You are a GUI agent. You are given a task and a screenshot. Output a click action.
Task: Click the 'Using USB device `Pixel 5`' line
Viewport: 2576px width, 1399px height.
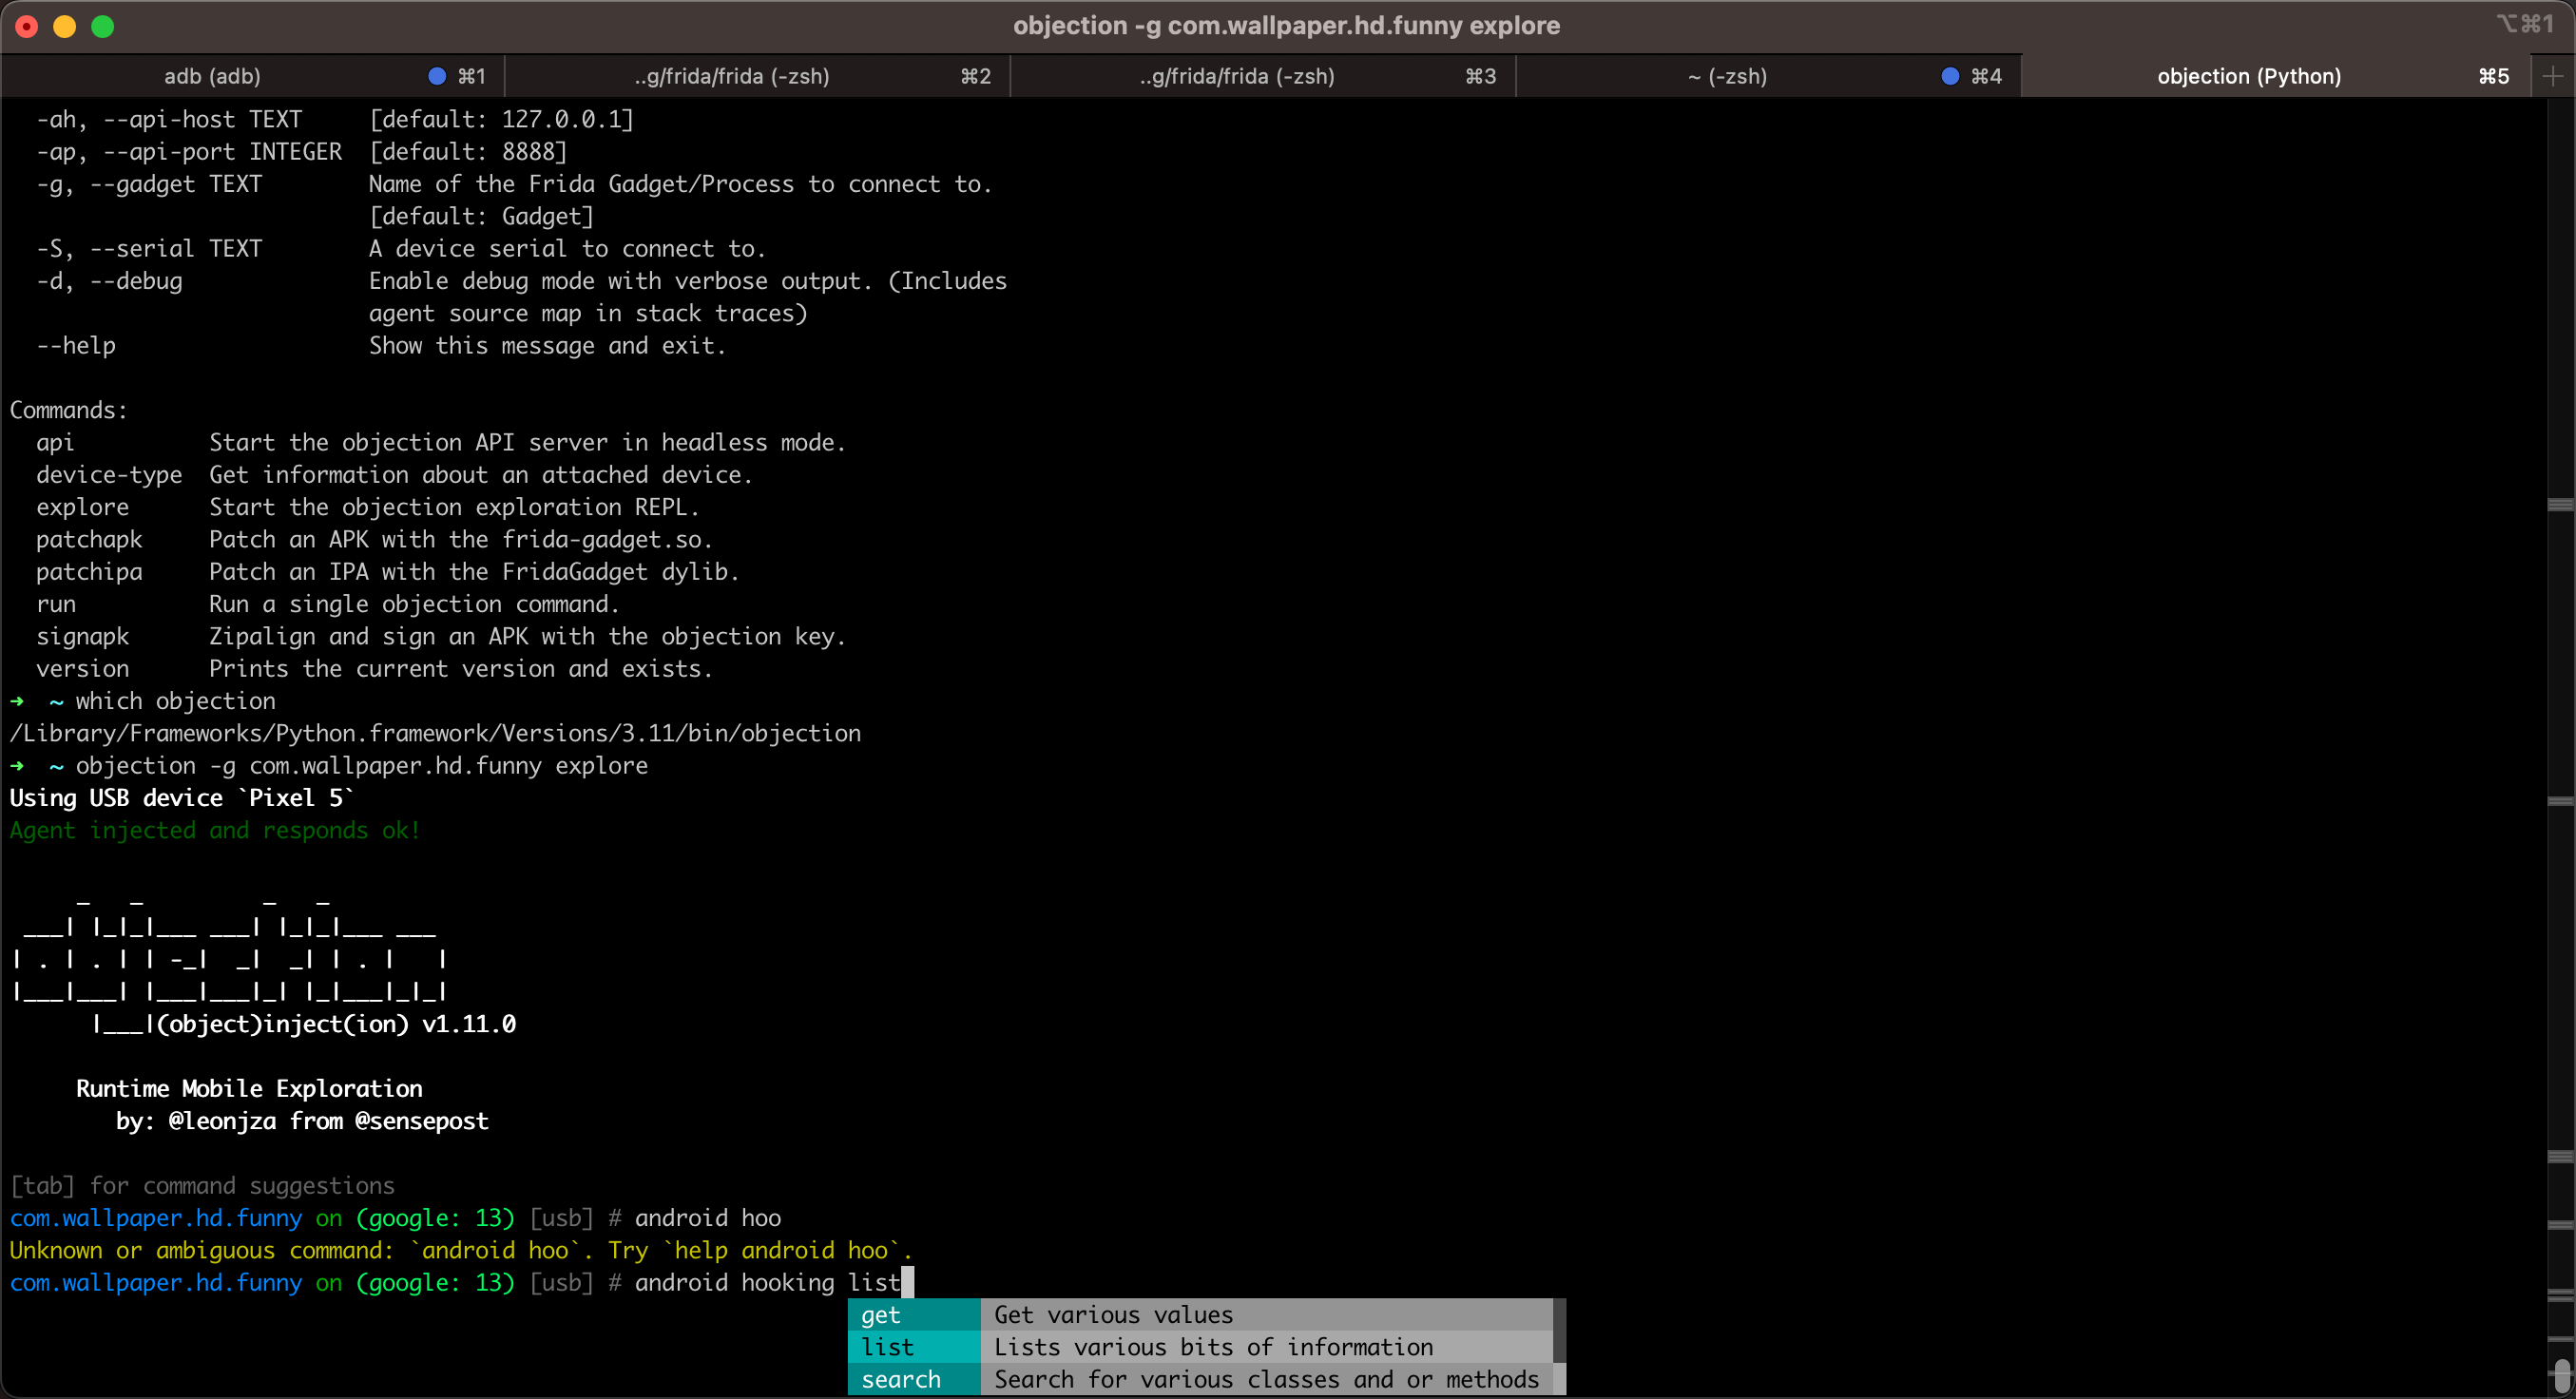[x=181, y=798]
